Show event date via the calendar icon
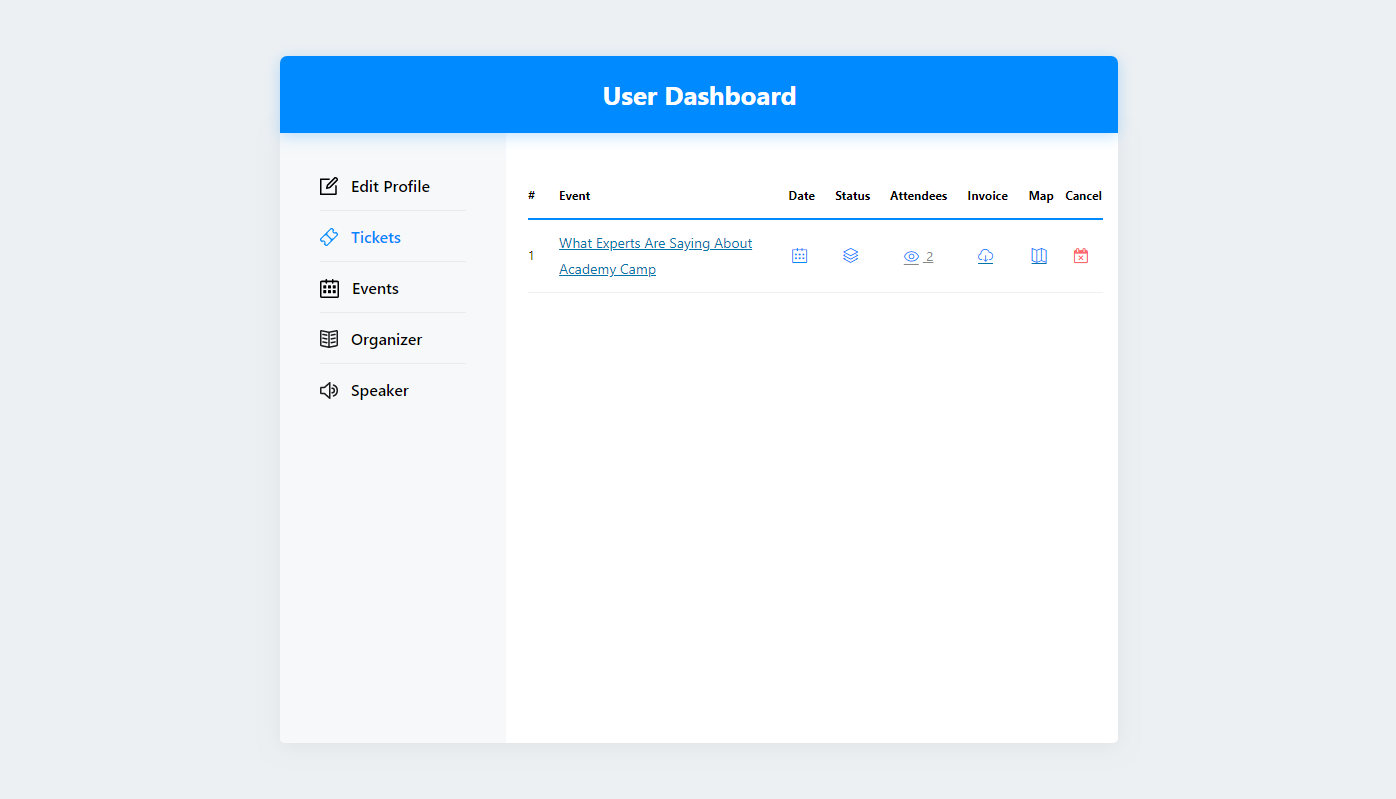The image size is (1396, 799). tap(800, 256)
